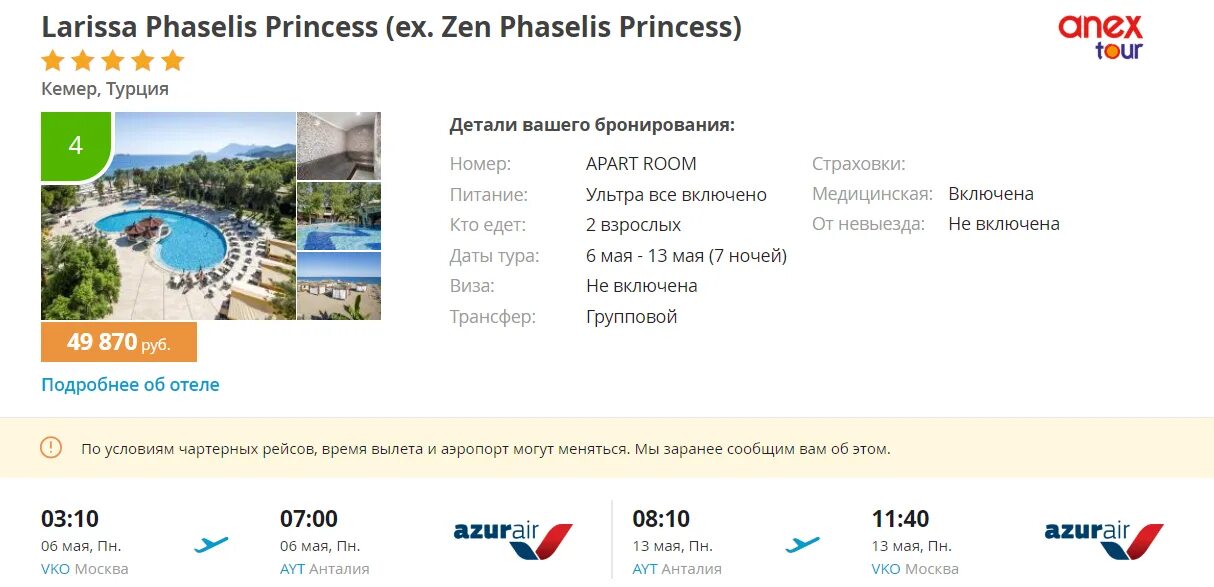The width and height of the screenshot is (1214, 587).
Task: Open the main hotel pool photo
Action: pyautogui.click(x=168, y=216)
